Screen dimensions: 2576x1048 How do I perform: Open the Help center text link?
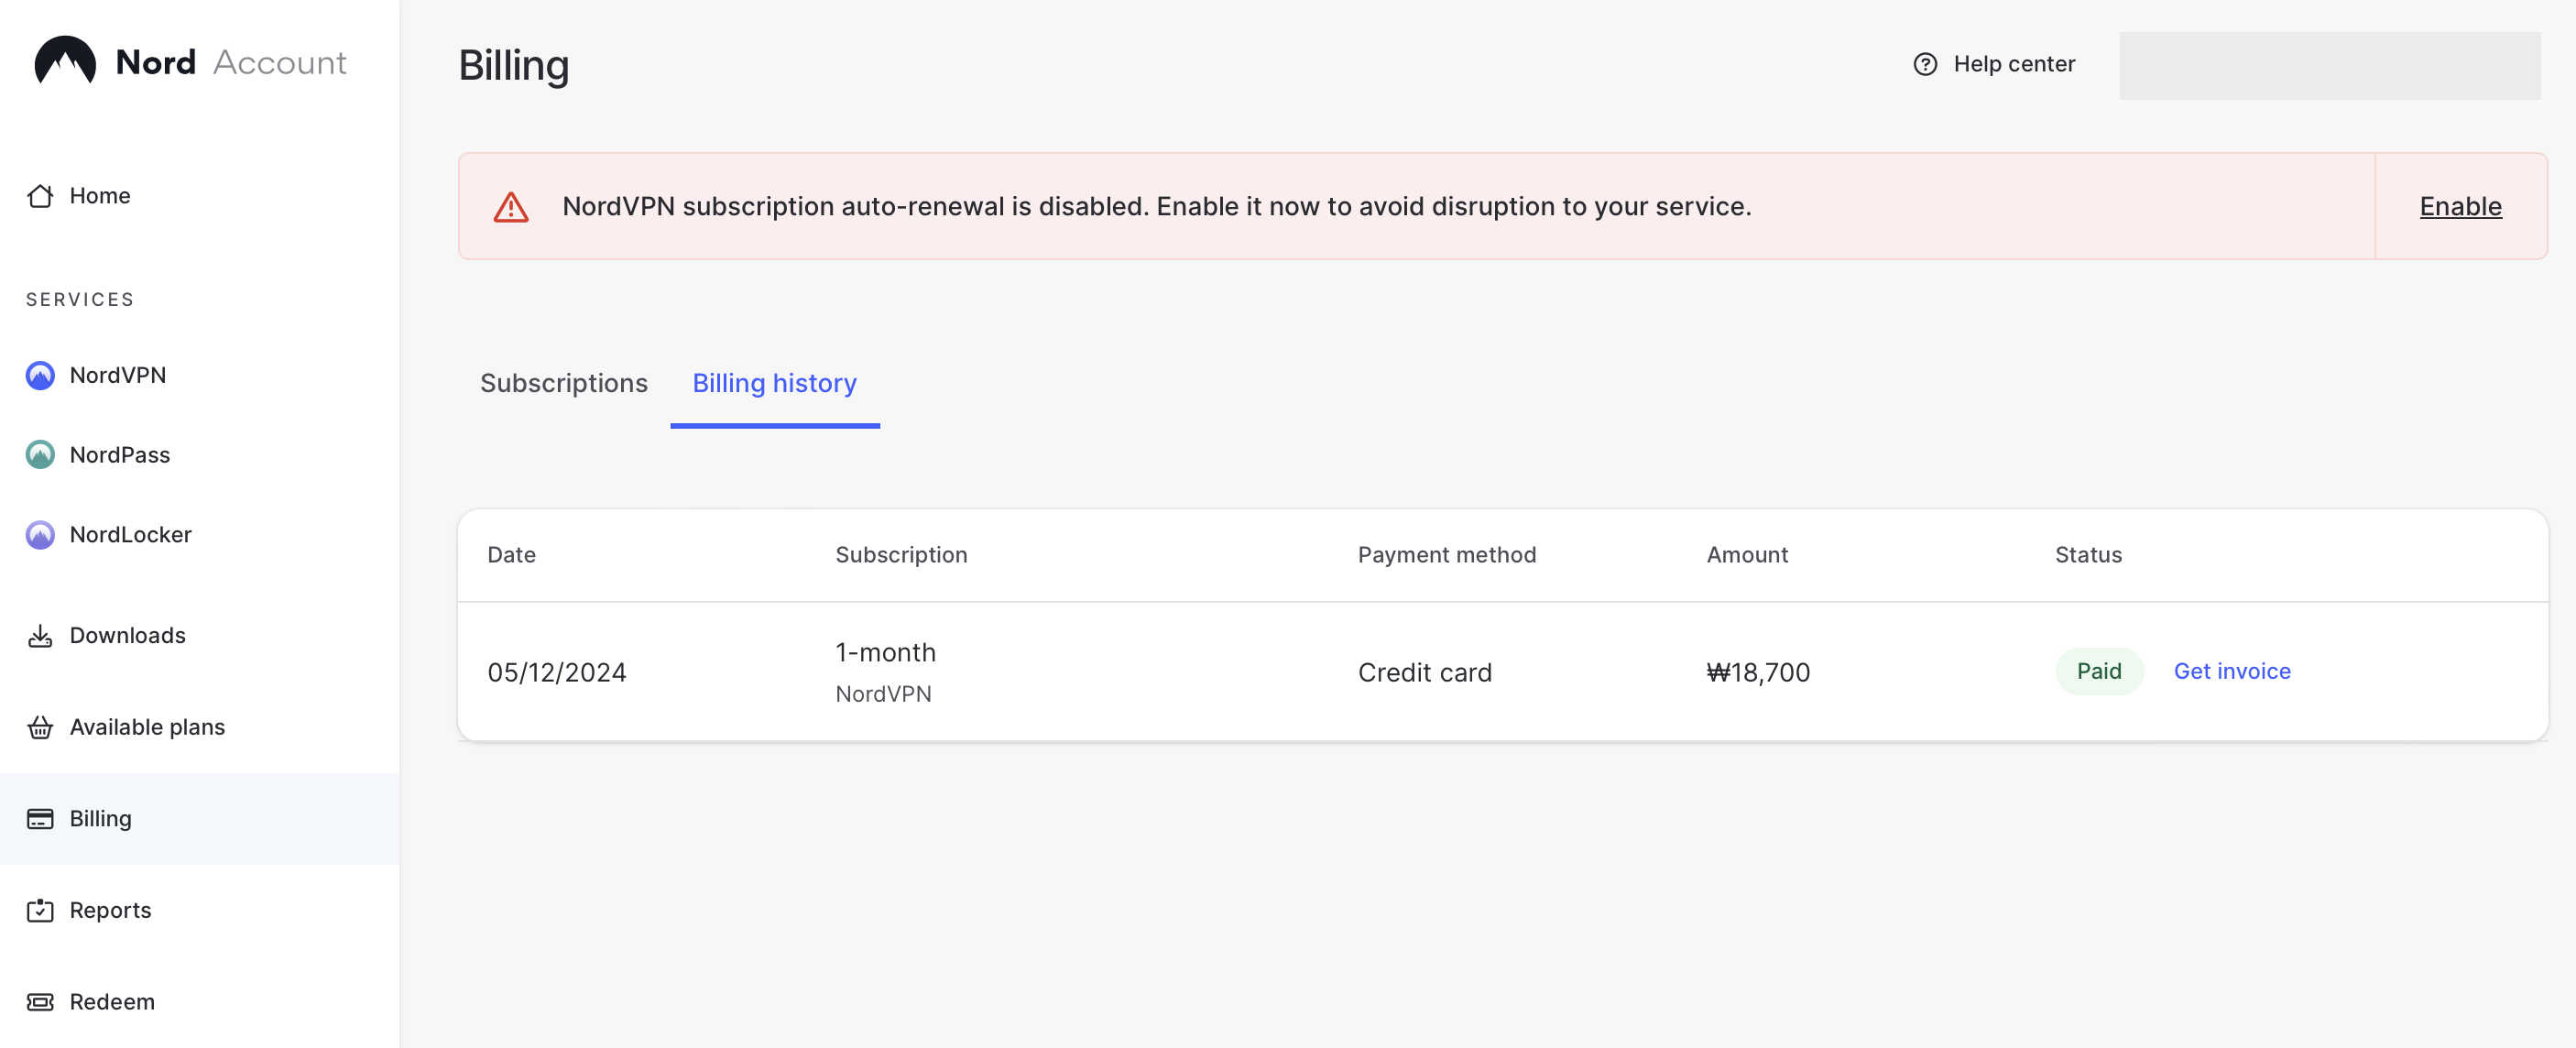pos(2014,64)
